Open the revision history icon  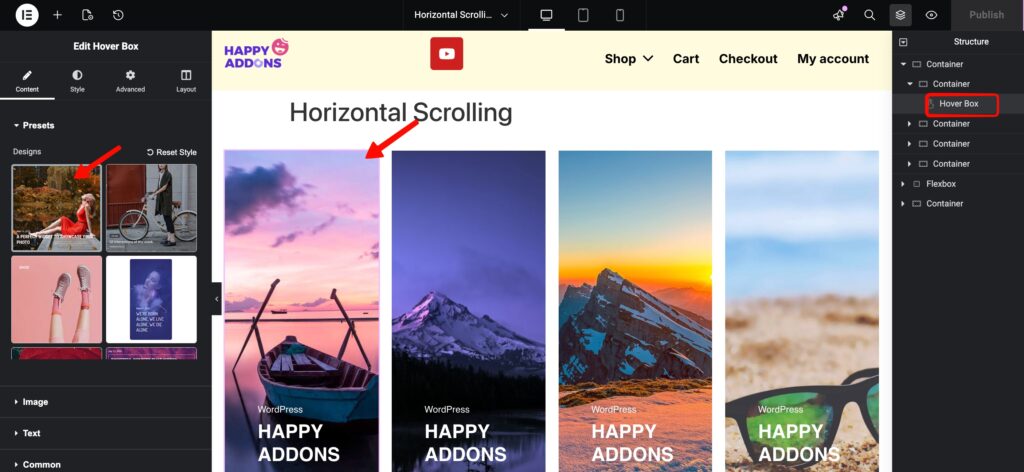click(118, 15)
